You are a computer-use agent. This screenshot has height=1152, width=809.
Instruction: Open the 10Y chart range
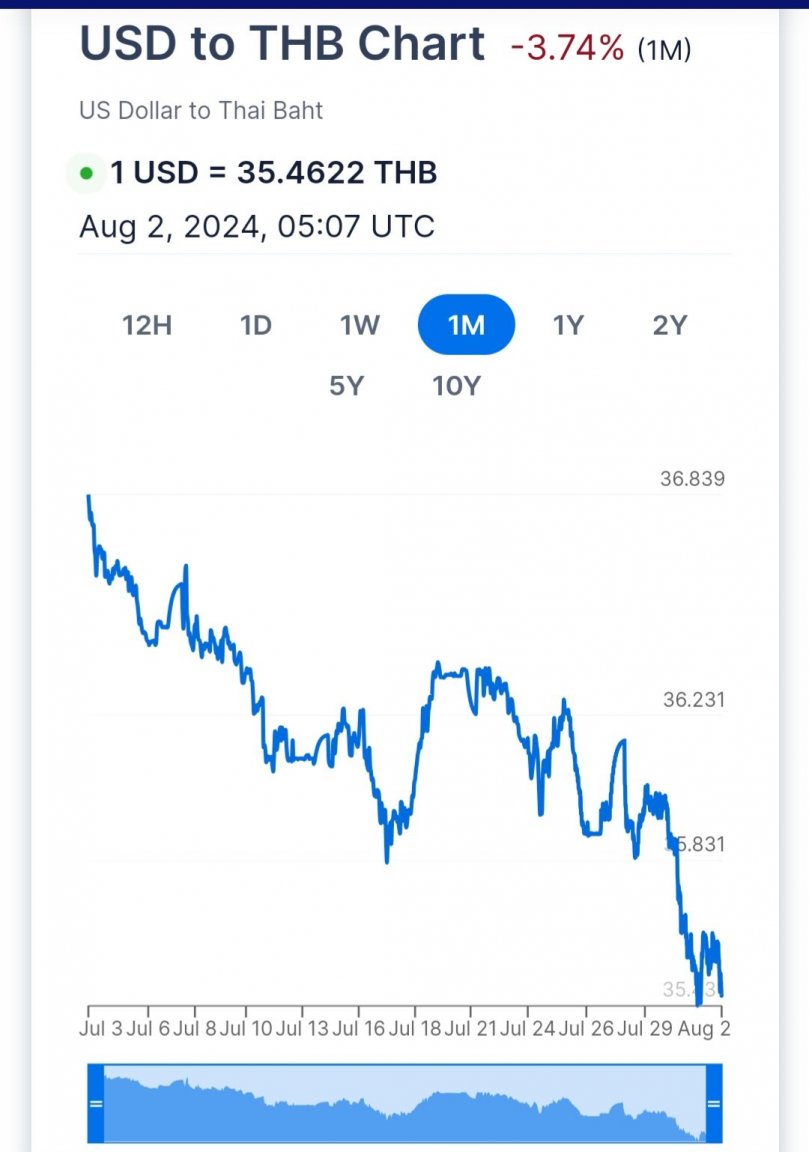[456, 385]
